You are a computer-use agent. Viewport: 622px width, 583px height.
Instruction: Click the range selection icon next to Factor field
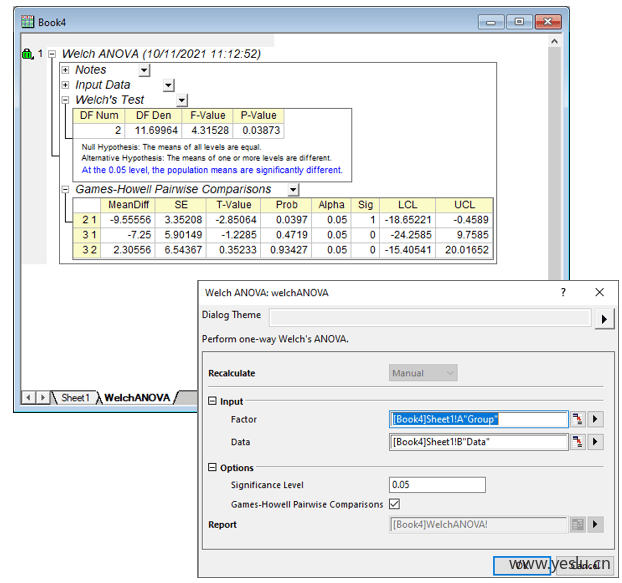click(578, 419)
